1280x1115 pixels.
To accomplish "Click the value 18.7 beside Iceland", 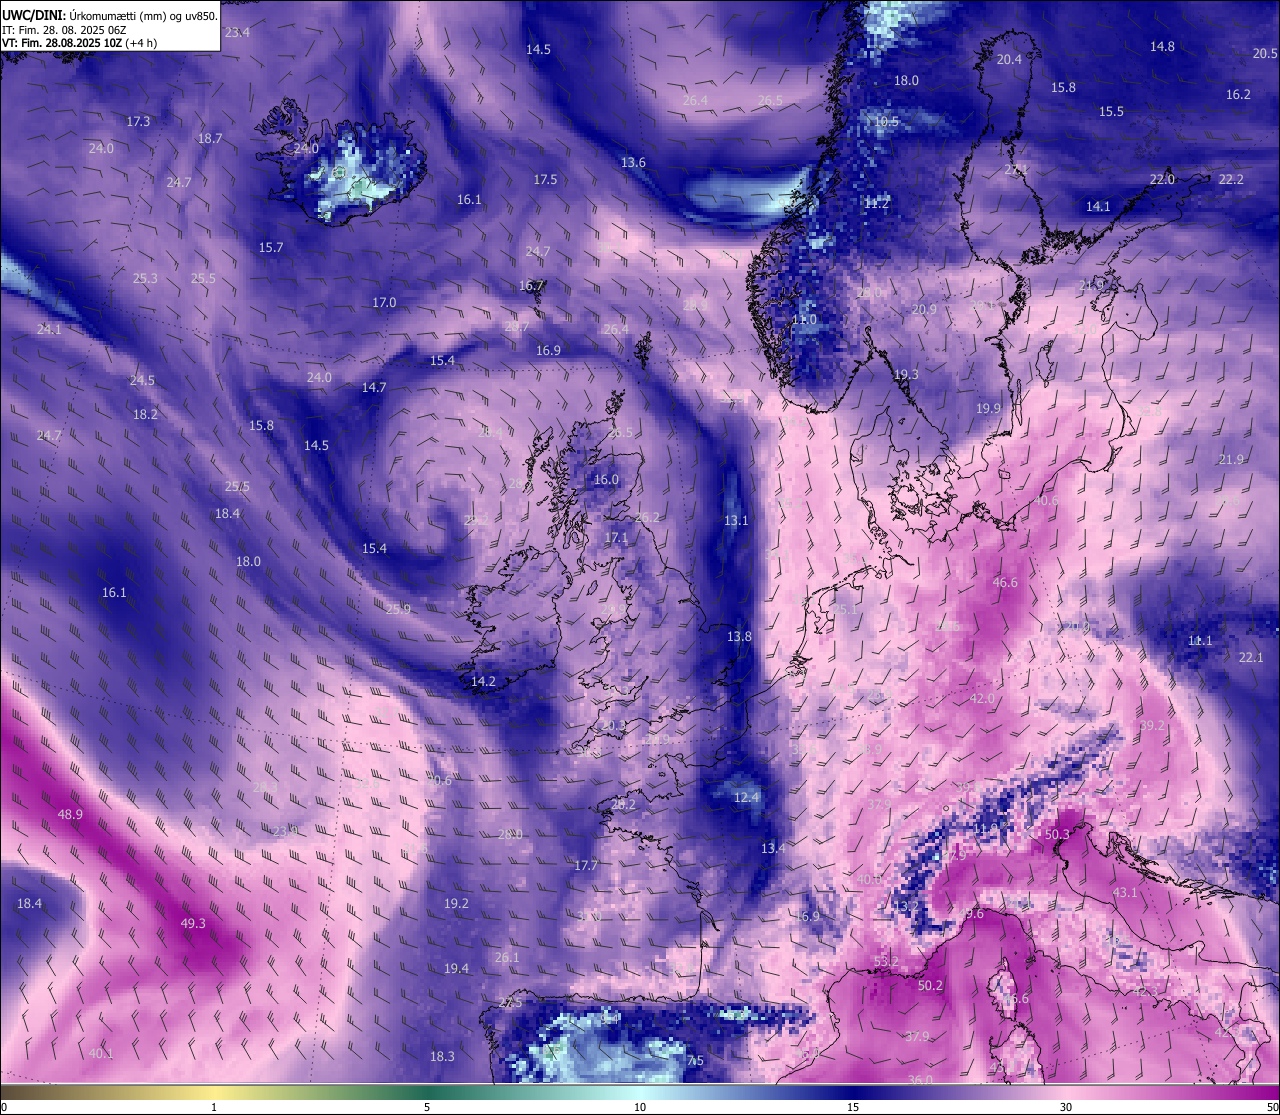I will click(x=210, y=138).
